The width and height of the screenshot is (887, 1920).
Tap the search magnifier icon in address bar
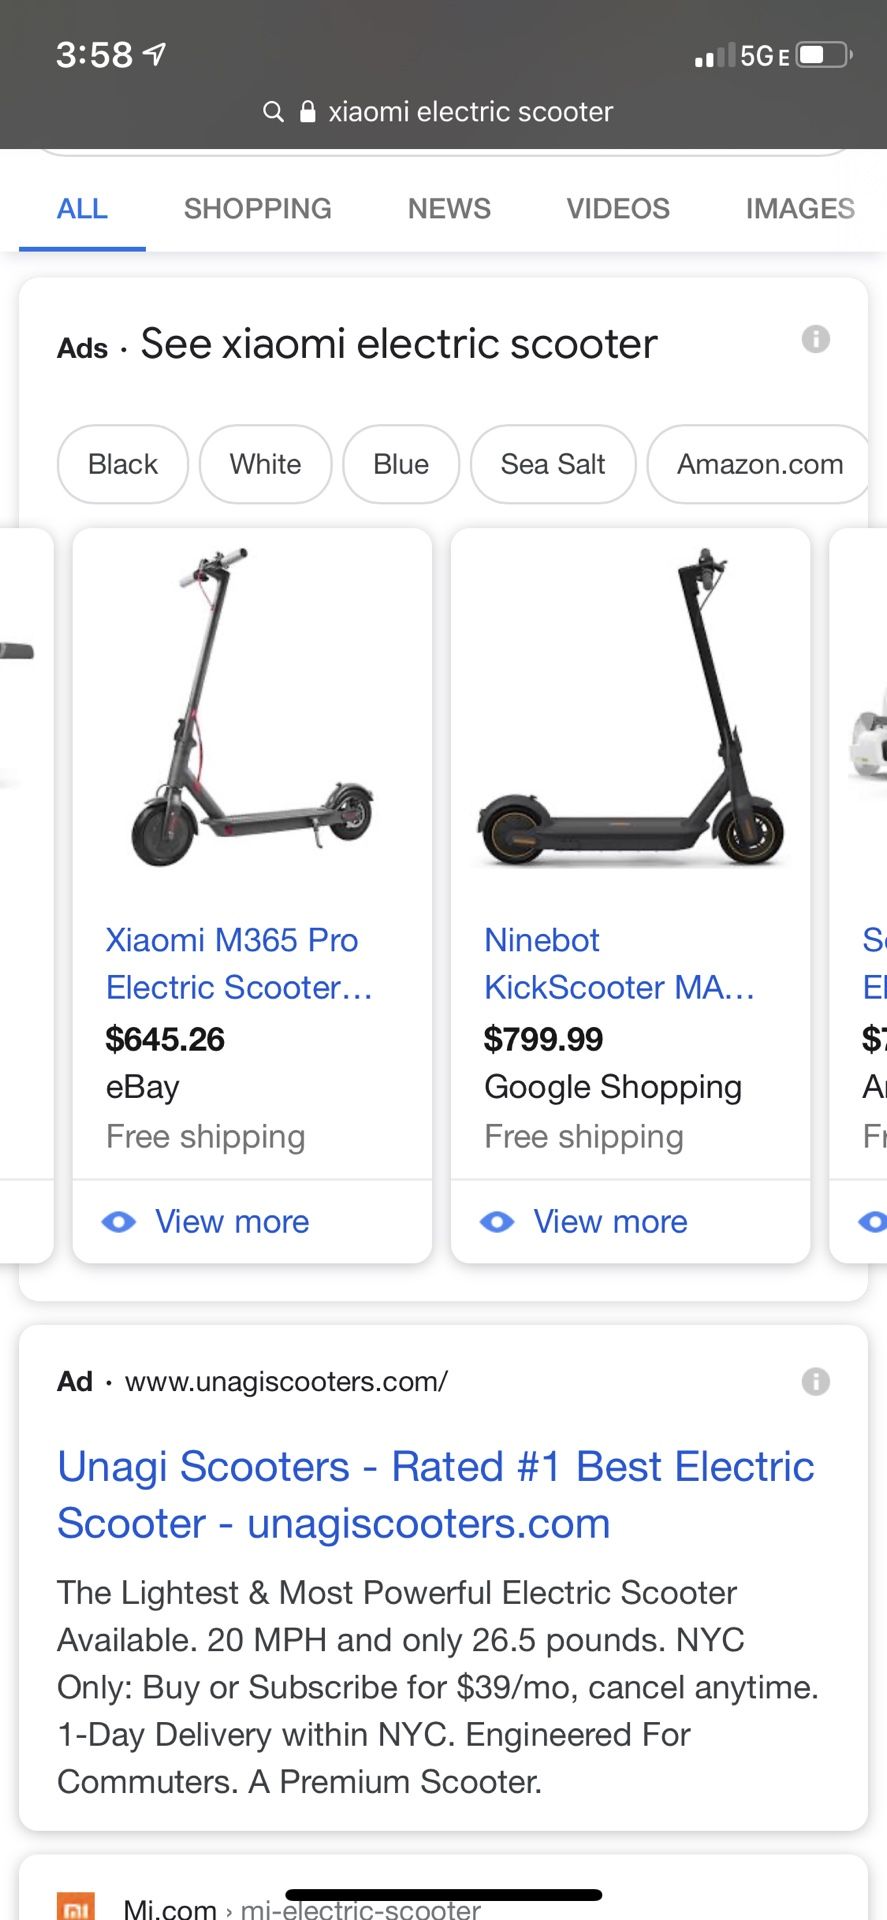point(273,111)
